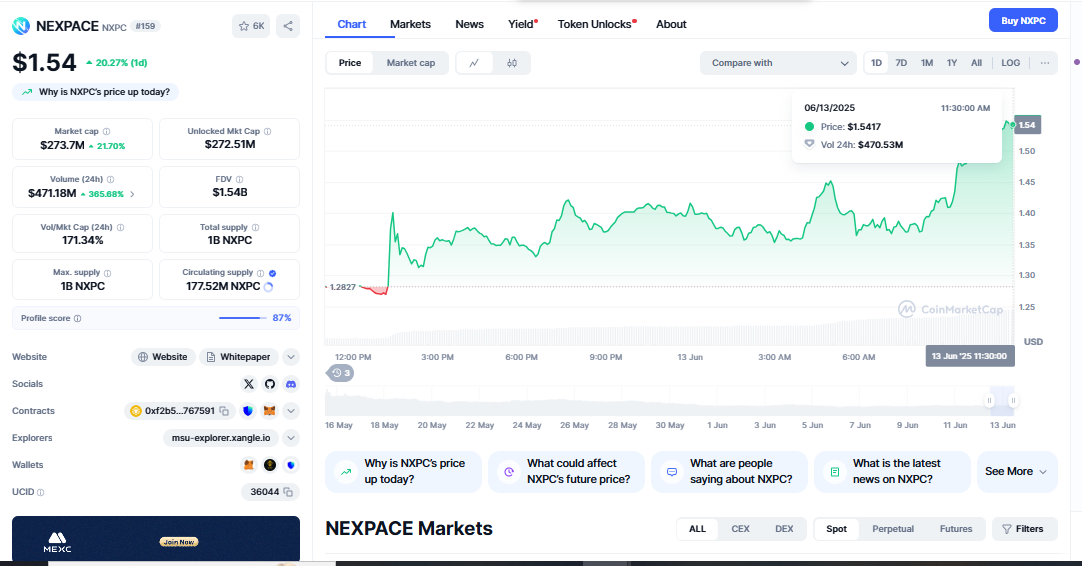Image resolution: width=1082 pixels, height=566 pixels.
Task: Copy the contract address 0xf2b5...767591
Action: [224, 411]
